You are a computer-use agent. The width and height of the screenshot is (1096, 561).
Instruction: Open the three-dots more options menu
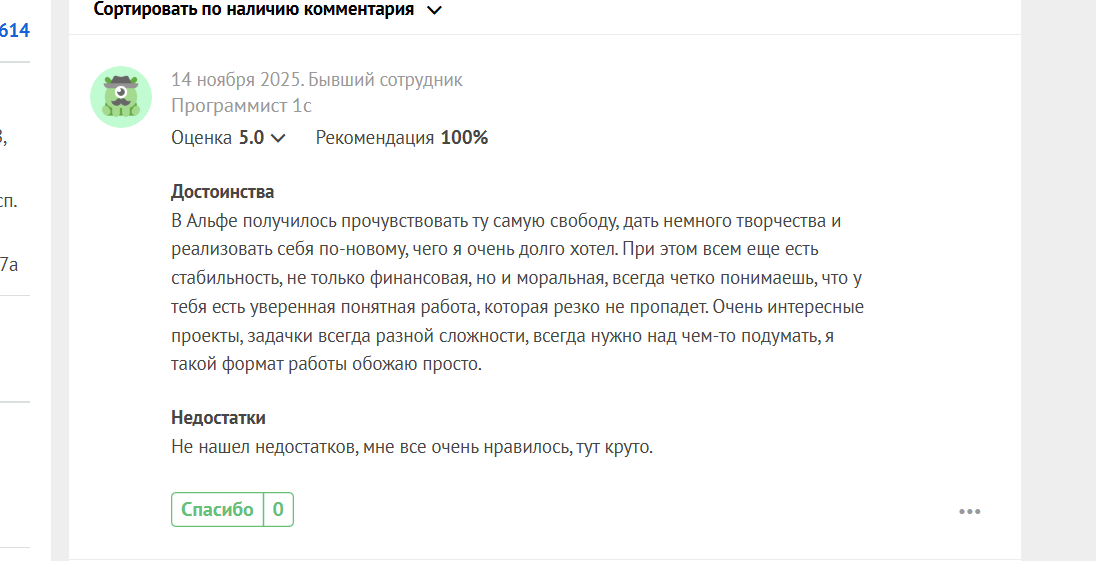point(969,511)
